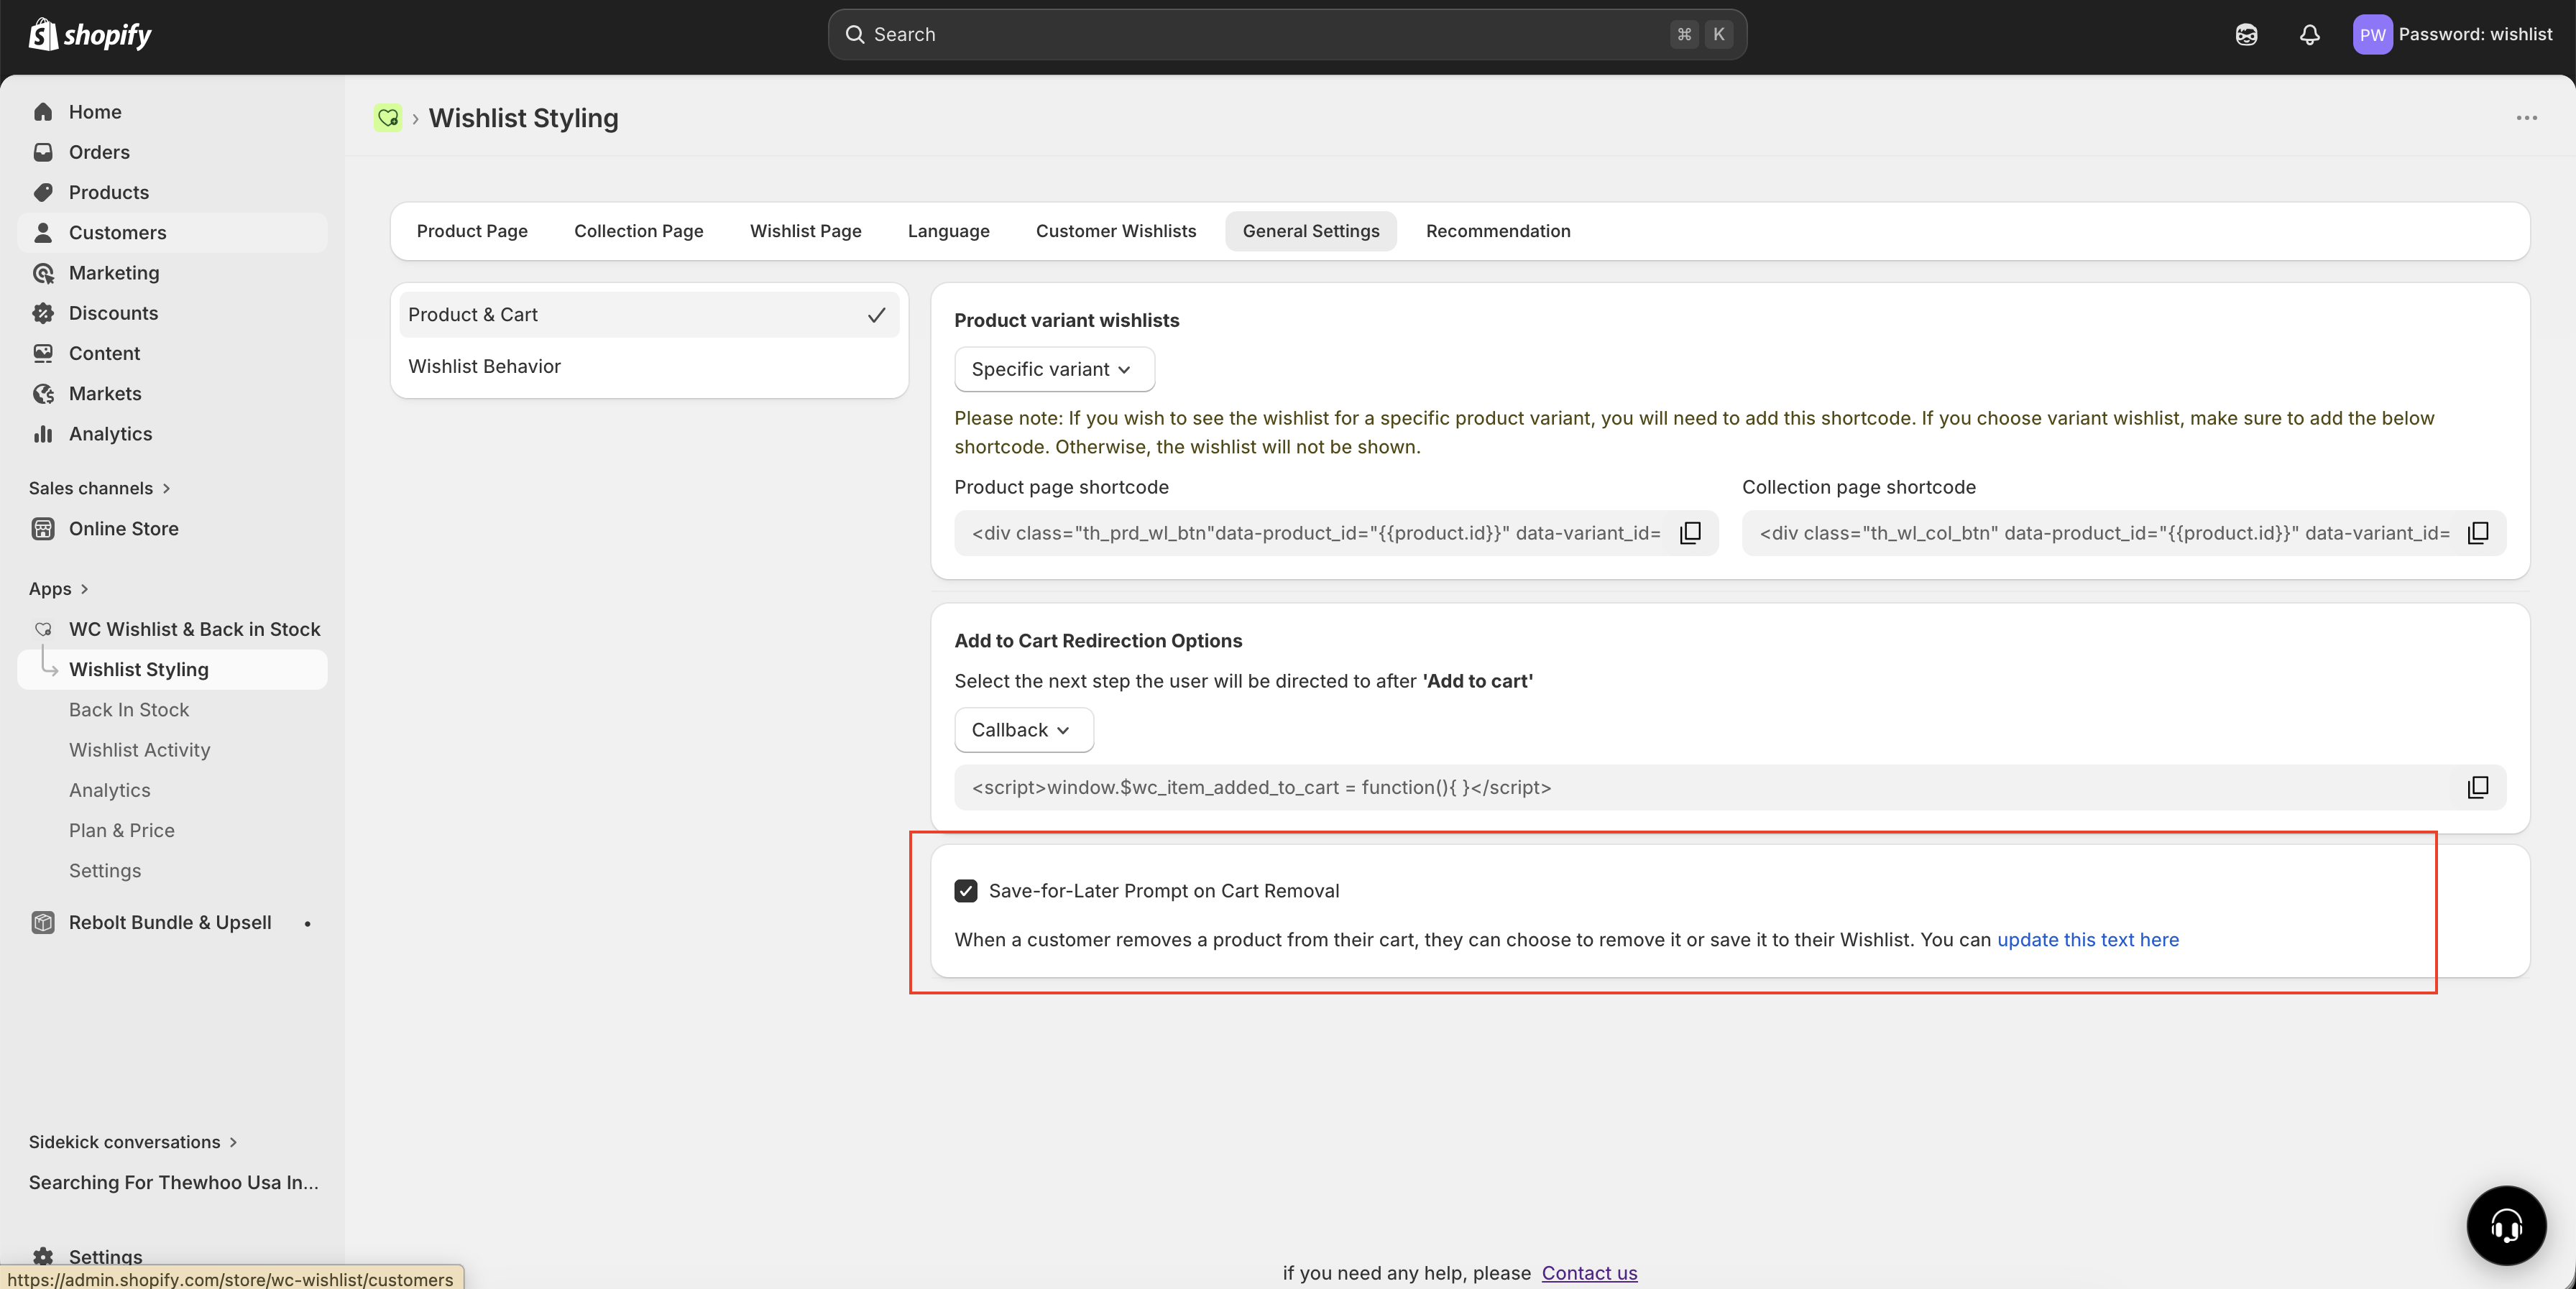Click the Products tag icon
Screen dimensions: 2576x1289
pyautogui.click(x=43, y=192)
